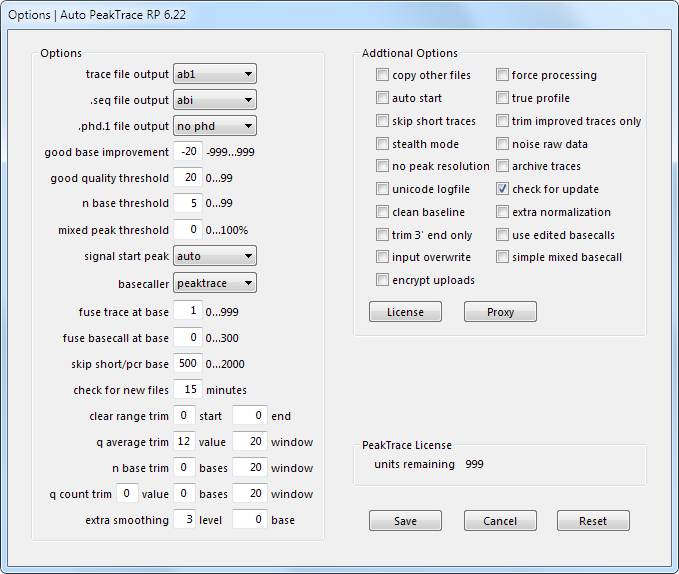This screenshot has height=574, width=679.
Task: Open the Proxy settings button
Action: pos(500,312)
